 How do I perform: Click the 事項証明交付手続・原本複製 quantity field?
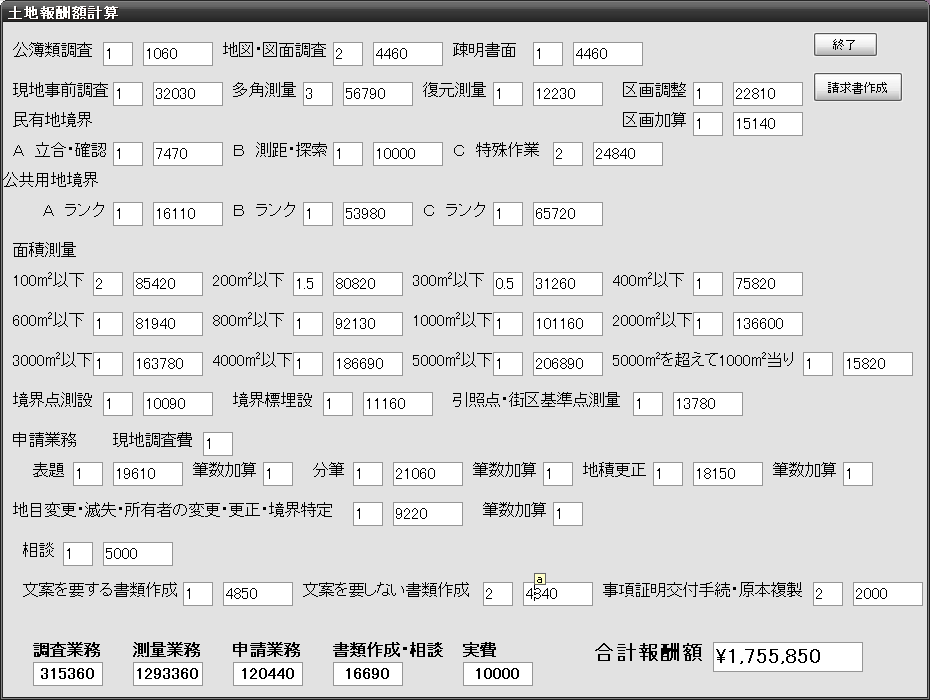[x=828, y=594]
